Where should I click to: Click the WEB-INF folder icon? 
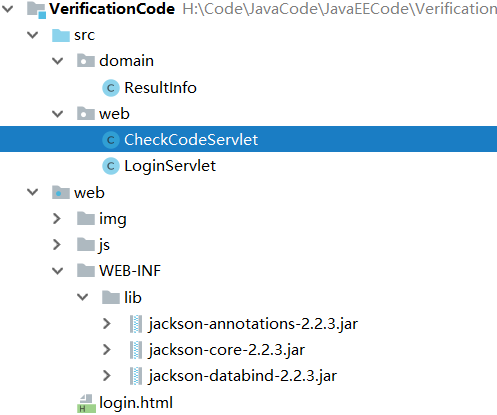[86, 270]
